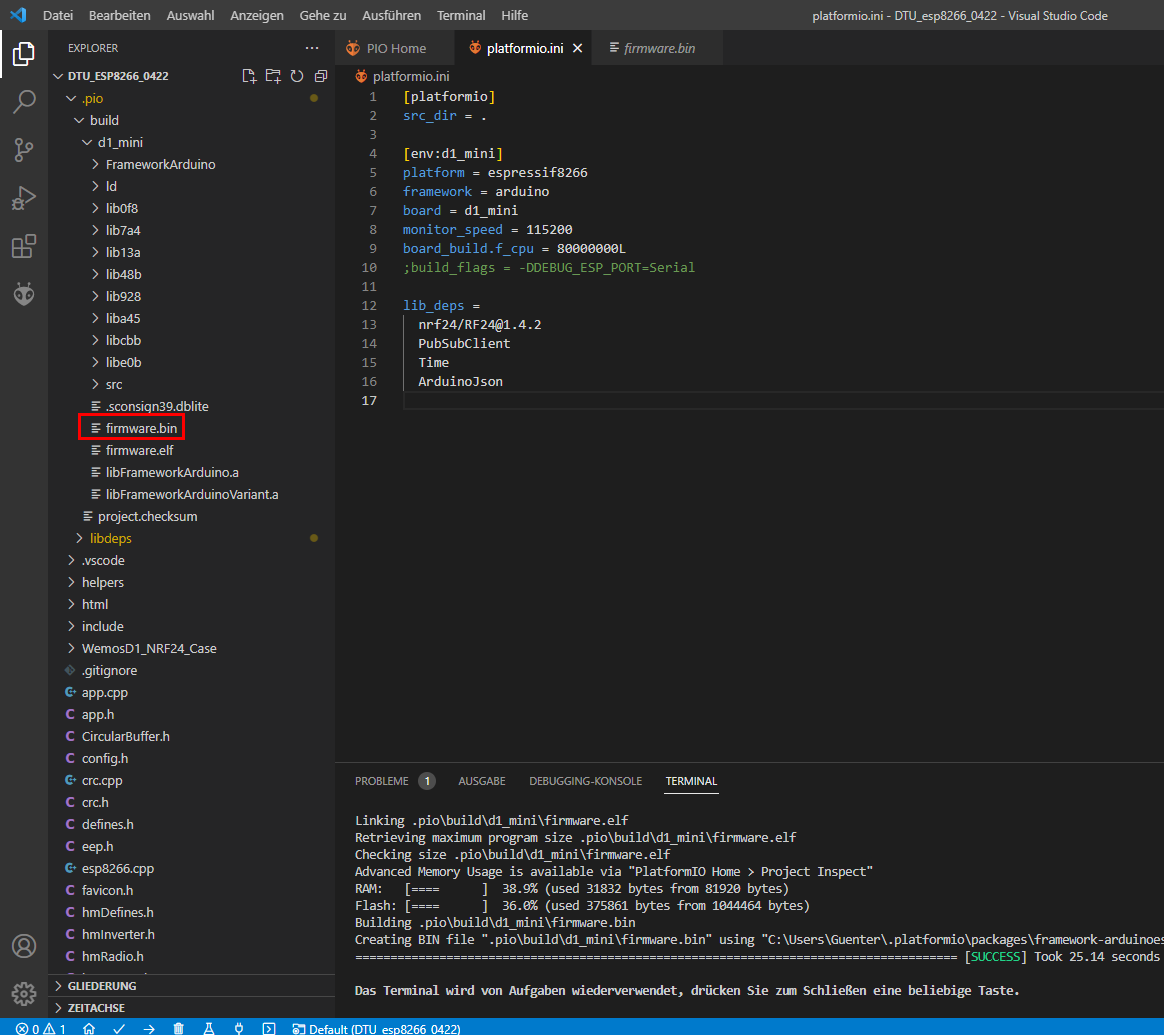Screen dimensions: 1164x1035
Task: Click the PlatformIO Clean trash icon
Action: (x=179, y=1028)
